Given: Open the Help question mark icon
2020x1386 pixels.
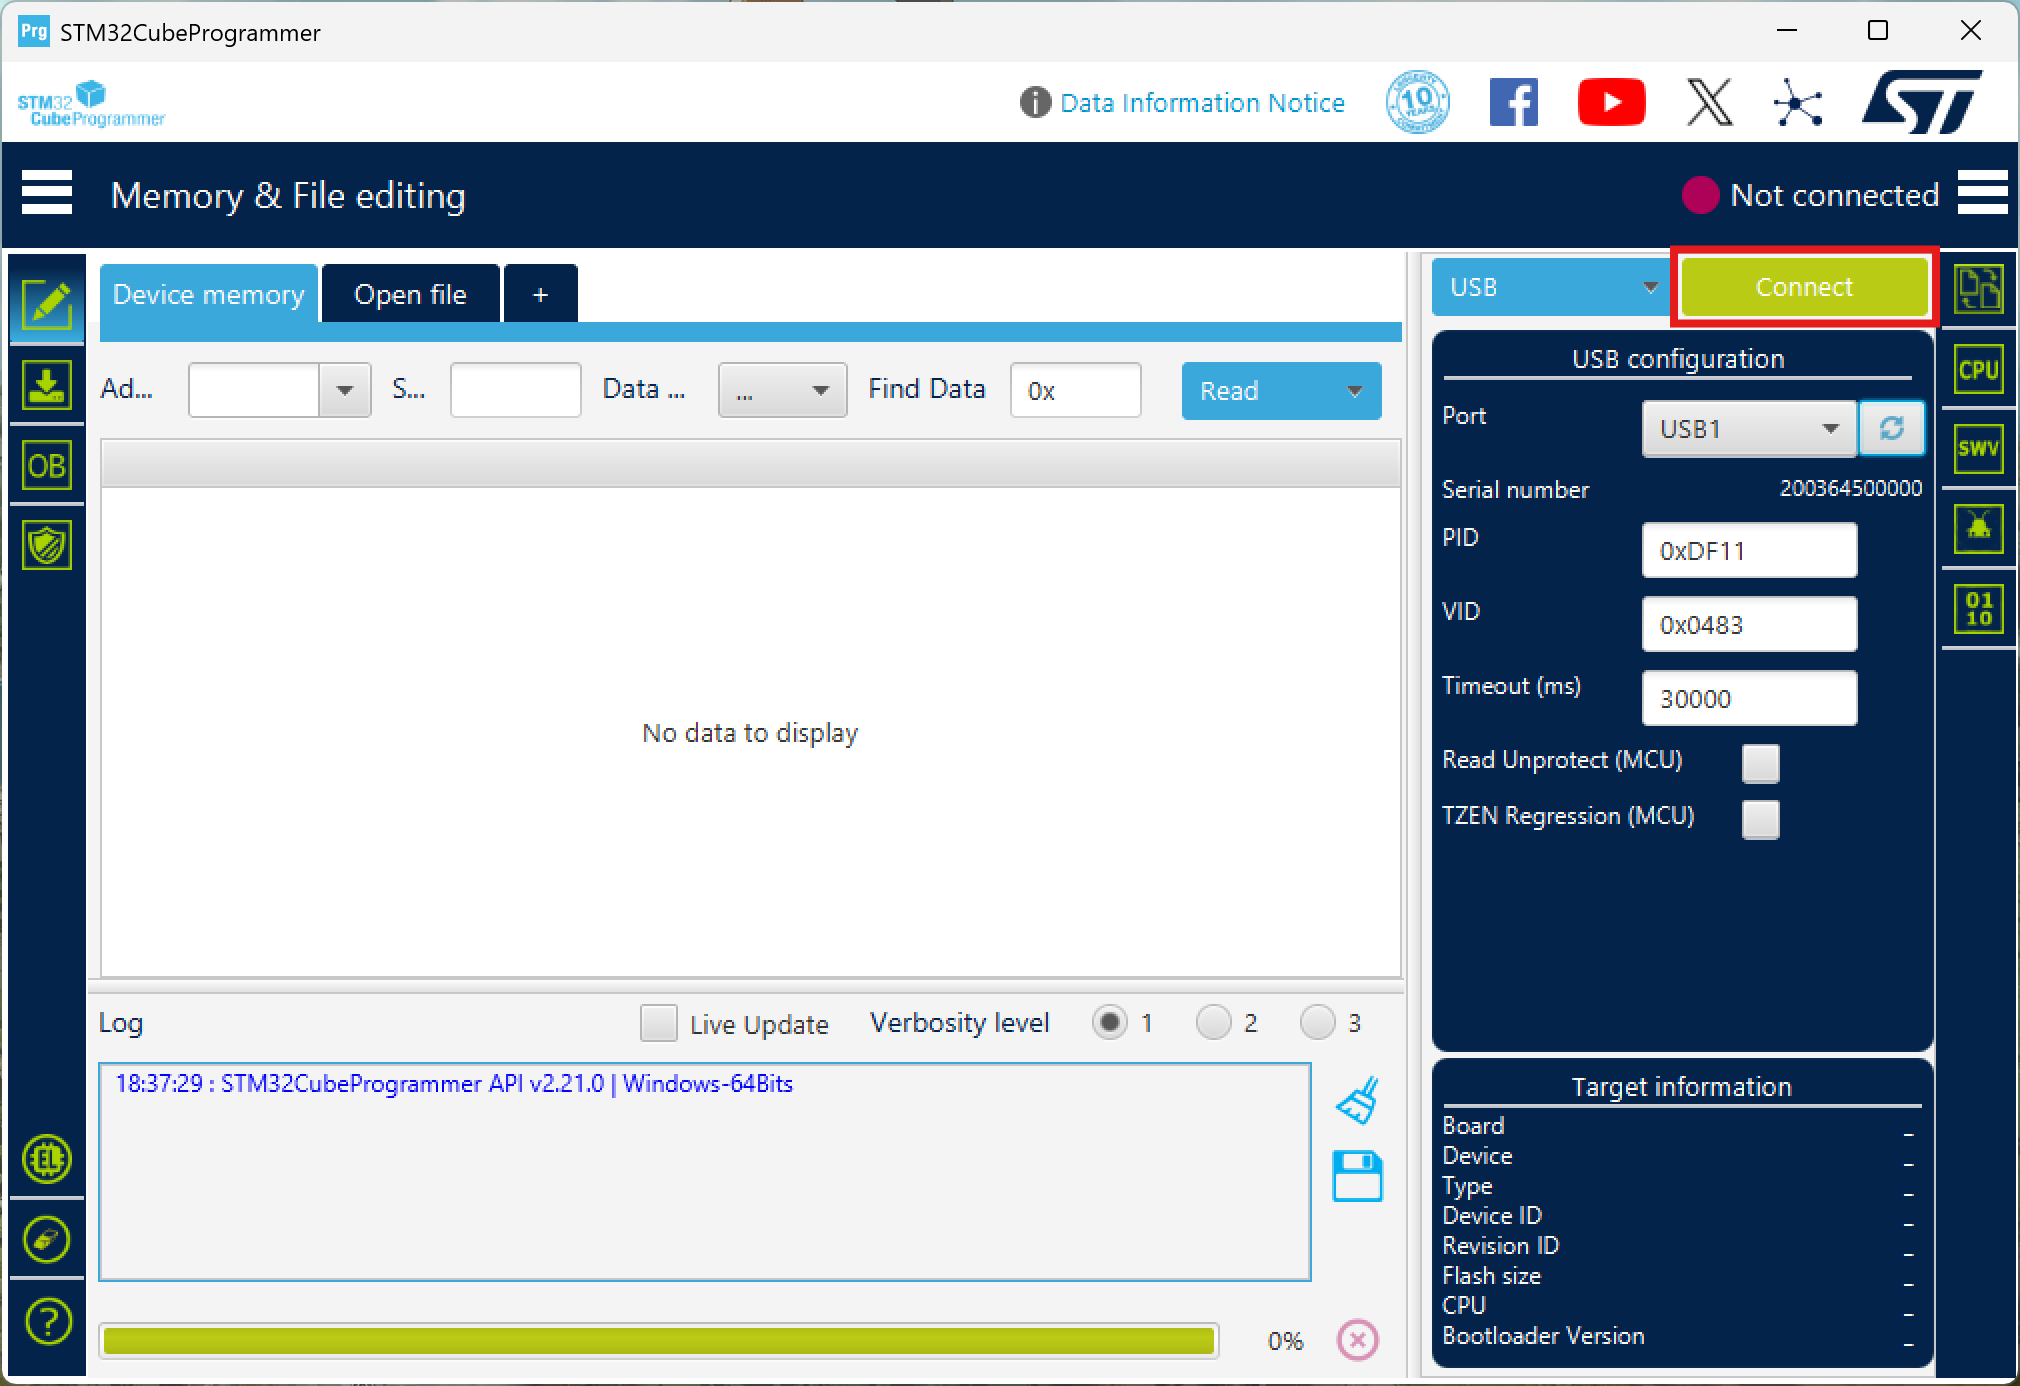Looking at the screenshot, I should click(x=47, y=1321).
